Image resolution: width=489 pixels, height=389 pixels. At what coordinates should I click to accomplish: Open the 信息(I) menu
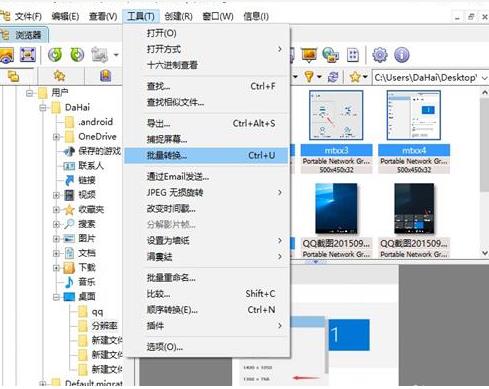click(256, 16)
